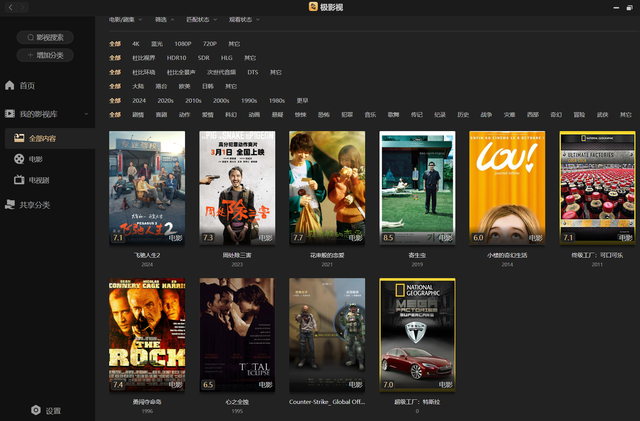Filter by region 大陆
The width and height of the screenshot is (640, 421).
138,86
